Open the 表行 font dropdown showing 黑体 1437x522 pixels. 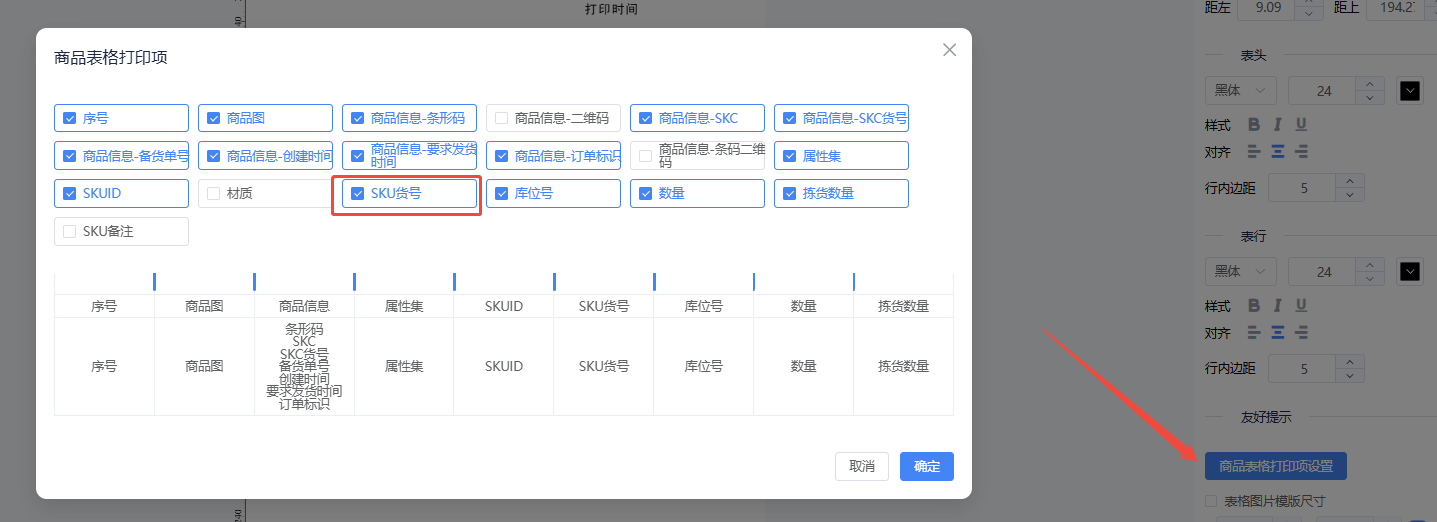[x=1240, y=271]
